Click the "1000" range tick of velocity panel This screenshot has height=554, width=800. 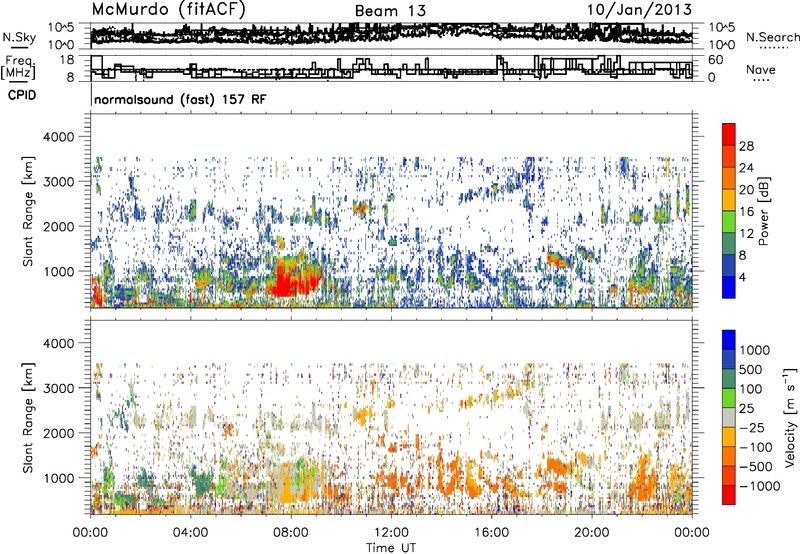61,478
